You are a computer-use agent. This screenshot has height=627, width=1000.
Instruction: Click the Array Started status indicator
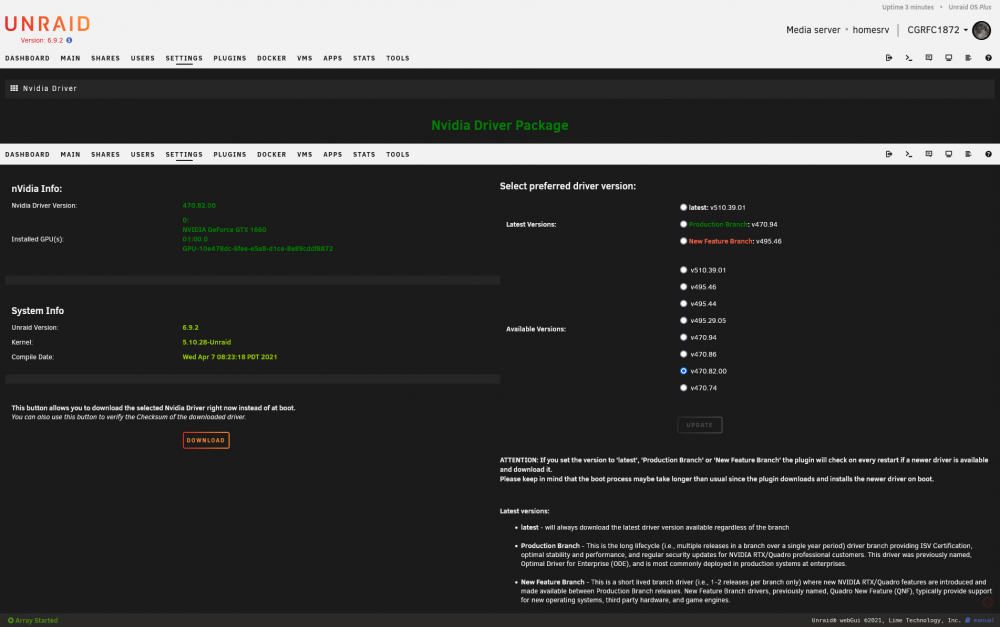(33, 620)
